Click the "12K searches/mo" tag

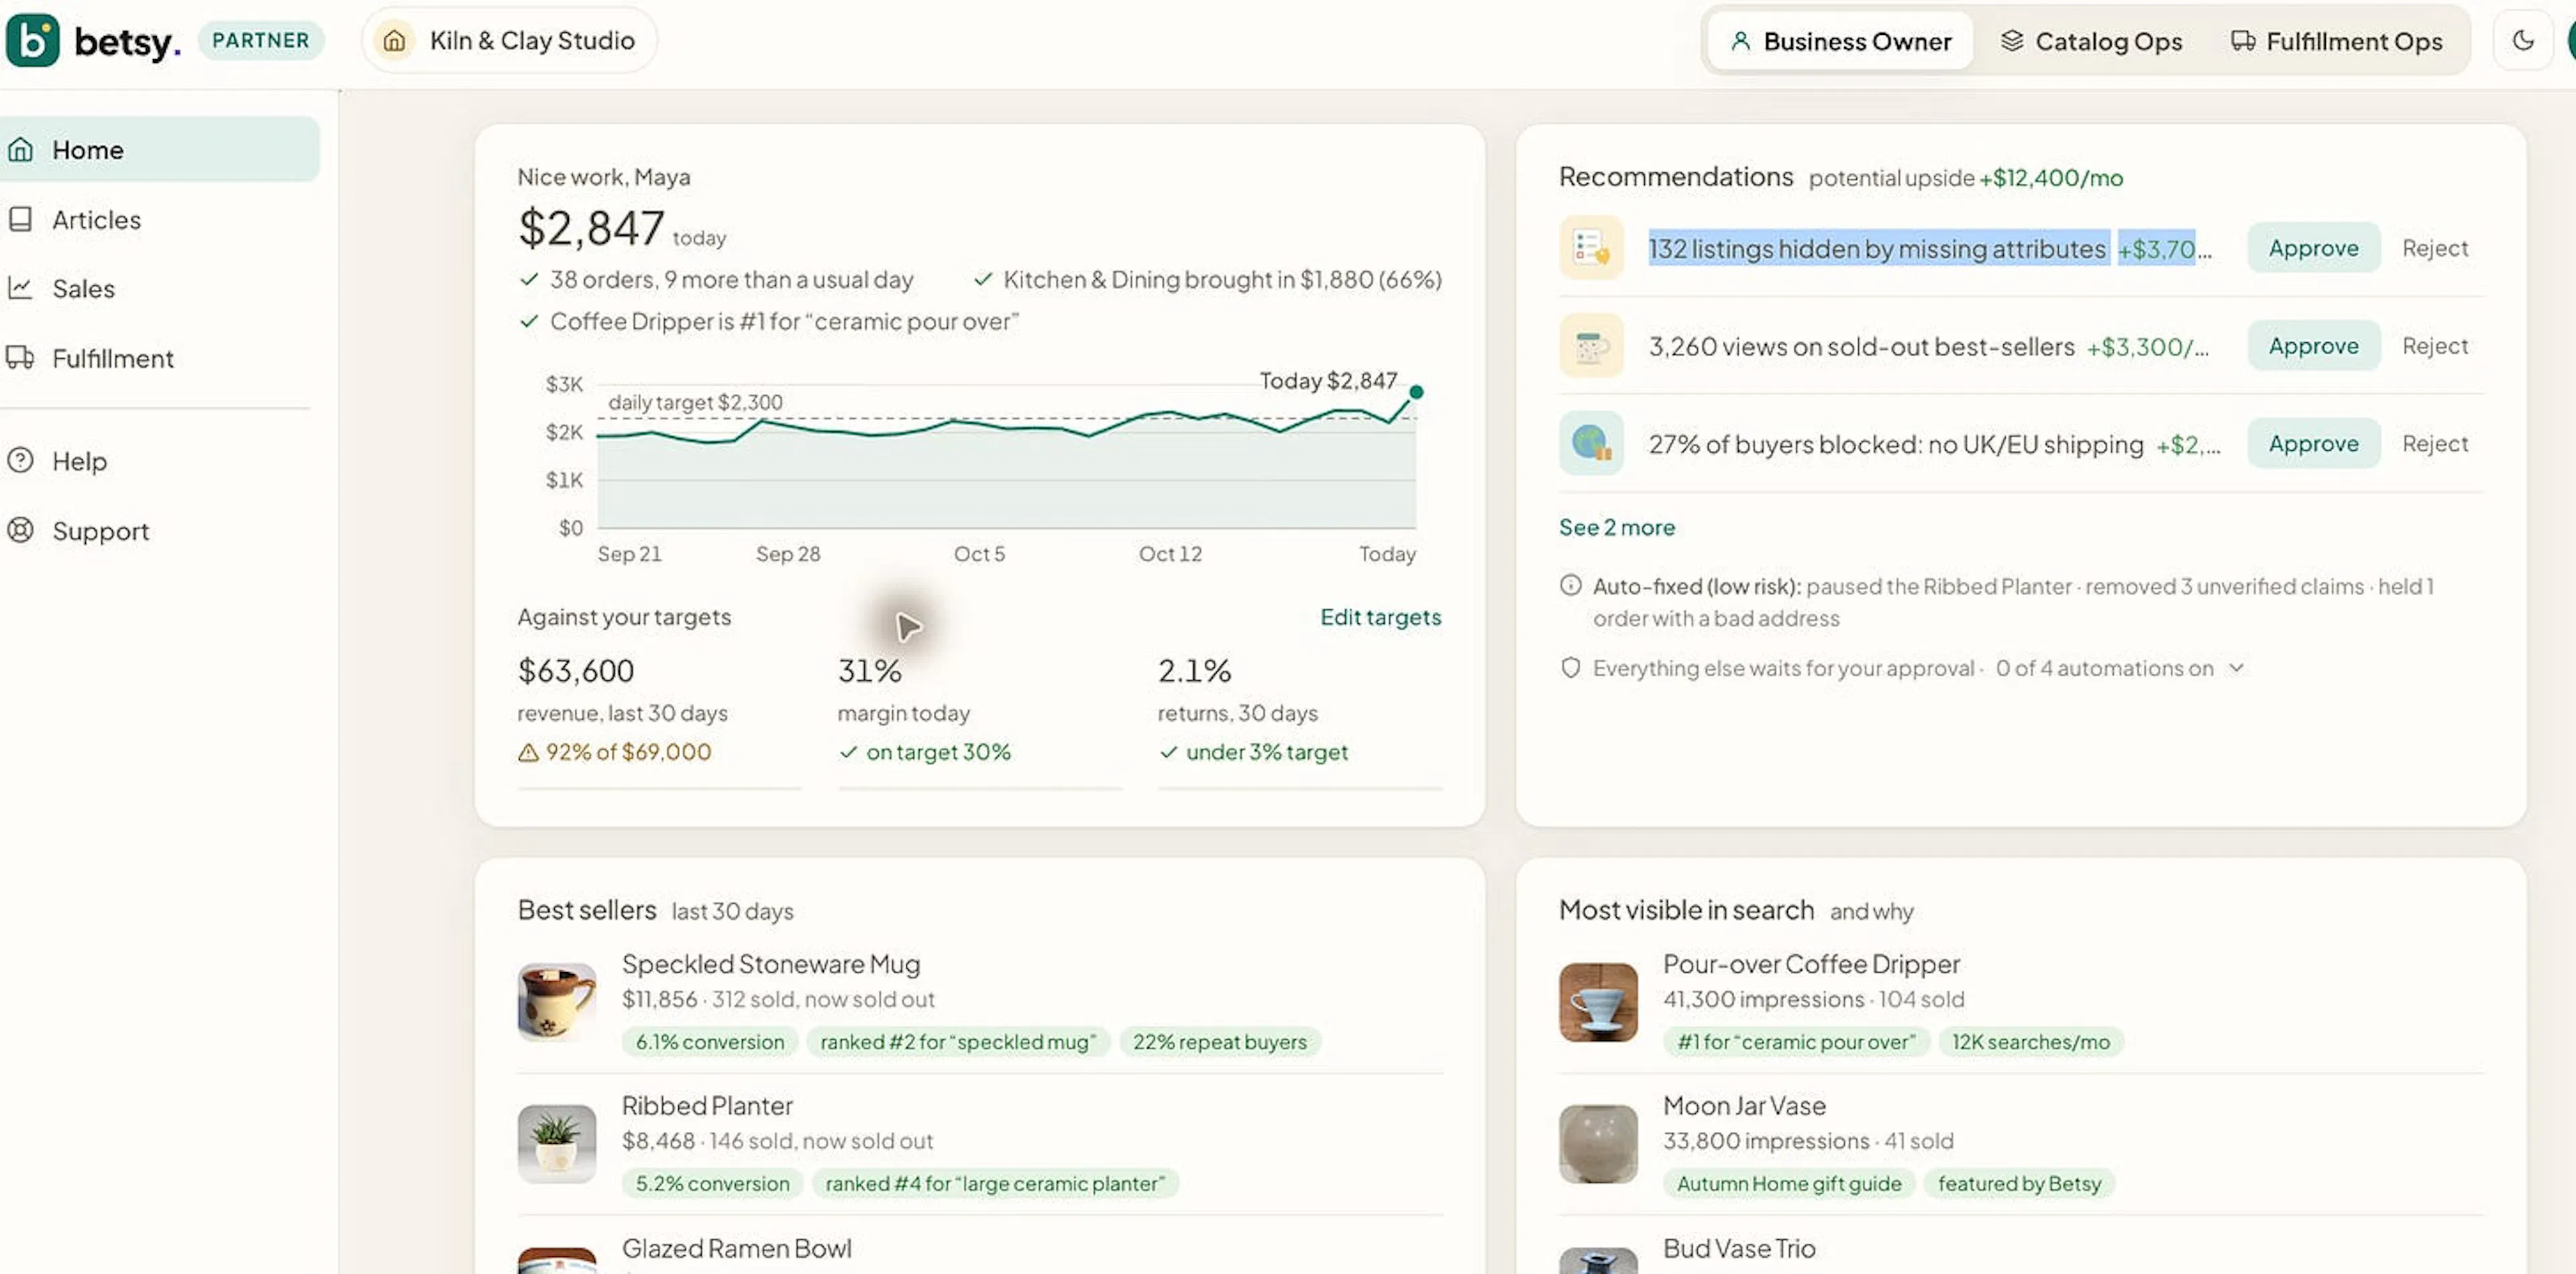[2030, 1042]
